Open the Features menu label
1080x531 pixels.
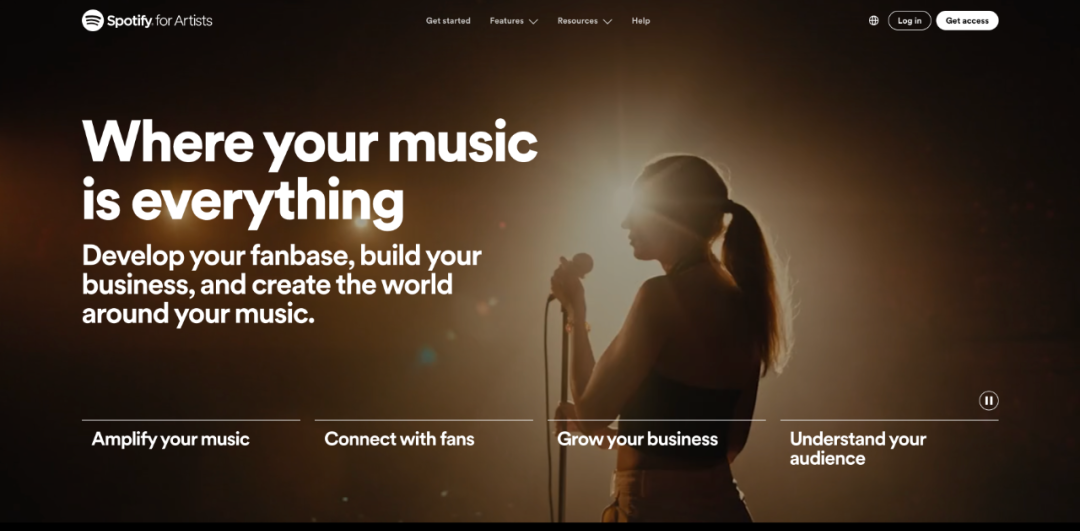[507, 21]
